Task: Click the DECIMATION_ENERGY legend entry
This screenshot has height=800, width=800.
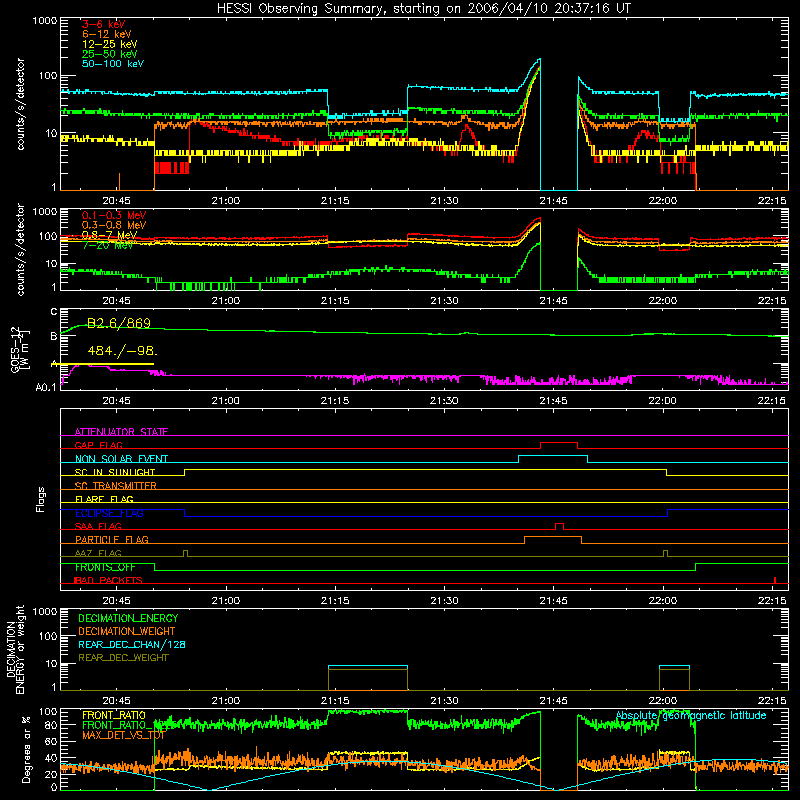Action: pos(128,618)
